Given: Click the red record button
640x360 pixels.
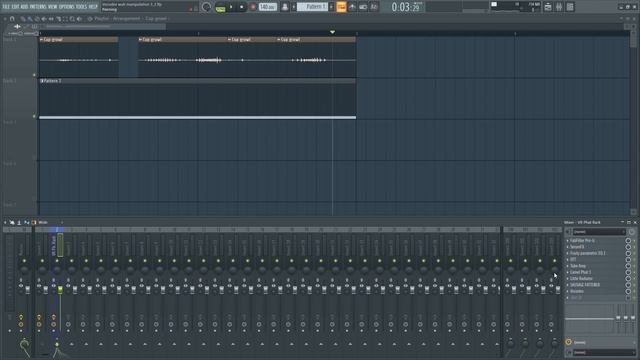Looking at the screenshot, I should [x=253, y=7].
